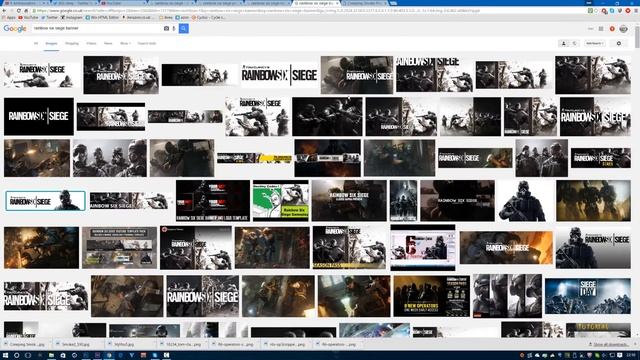Open the 8 New Operators image thumbnail
640x360 pixels.
(x=431, y=296)
